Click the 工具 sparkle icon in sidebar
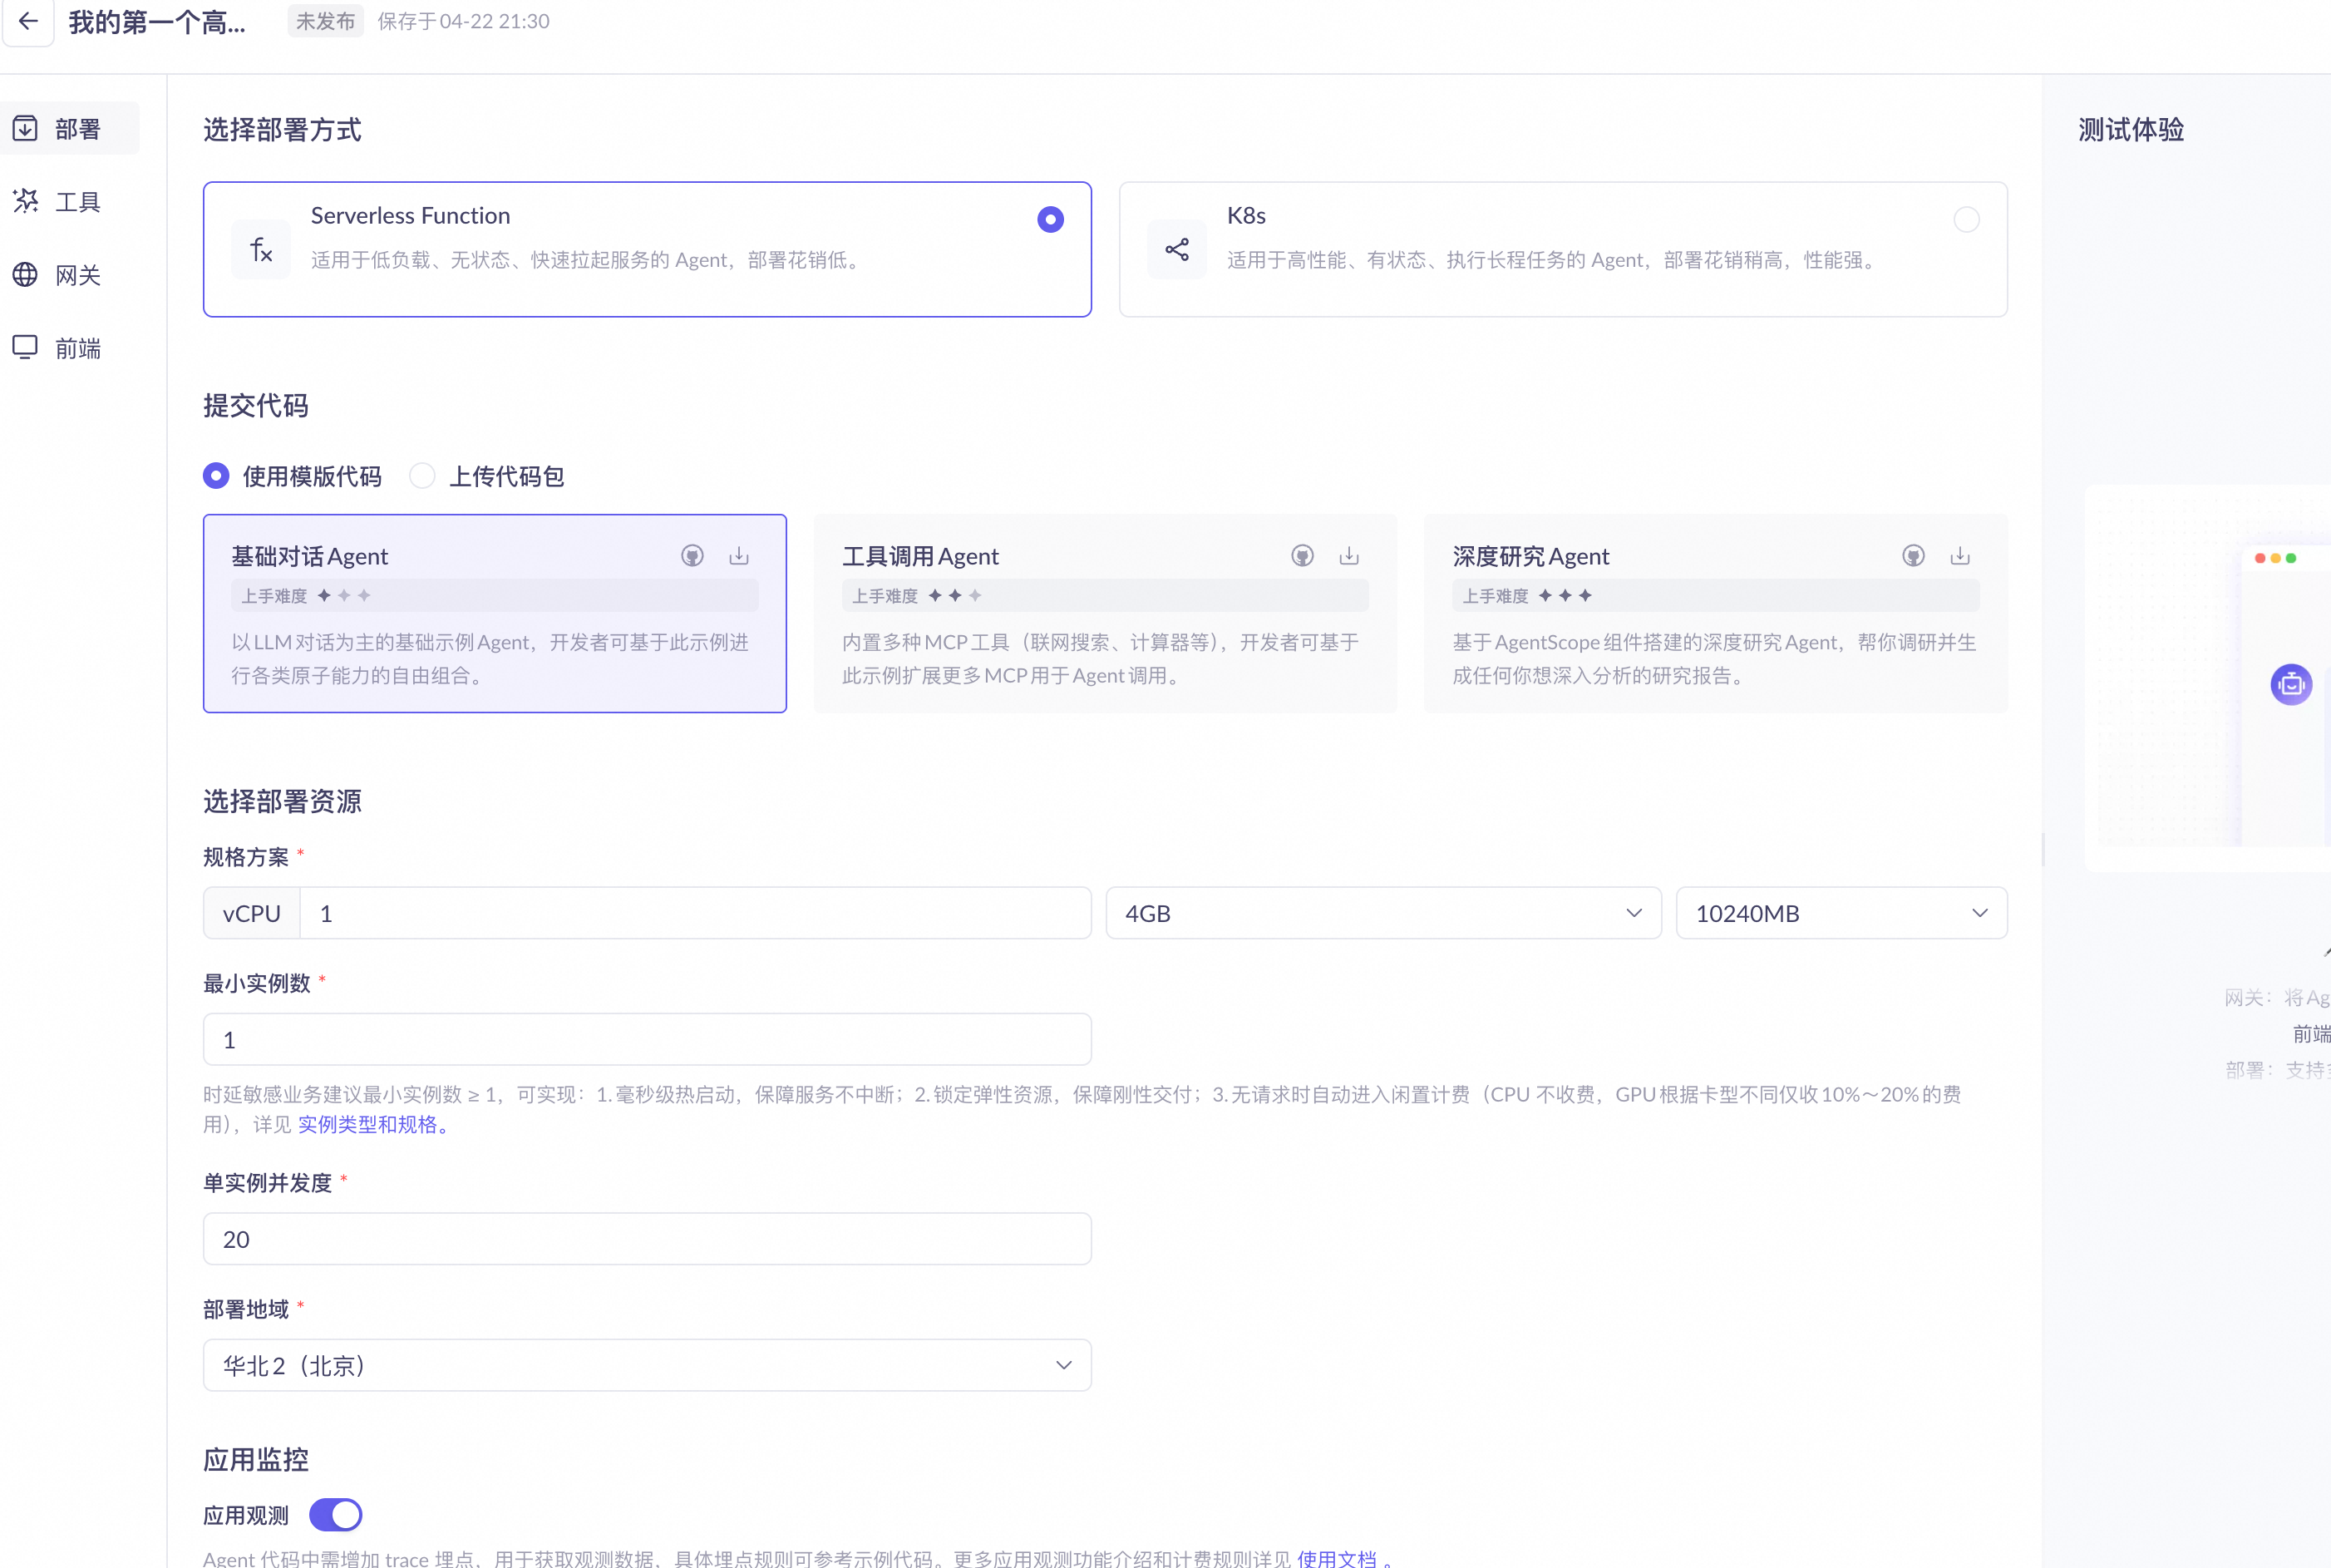This screenshot has height=1568, width=2331. click(x=25, y=202)
